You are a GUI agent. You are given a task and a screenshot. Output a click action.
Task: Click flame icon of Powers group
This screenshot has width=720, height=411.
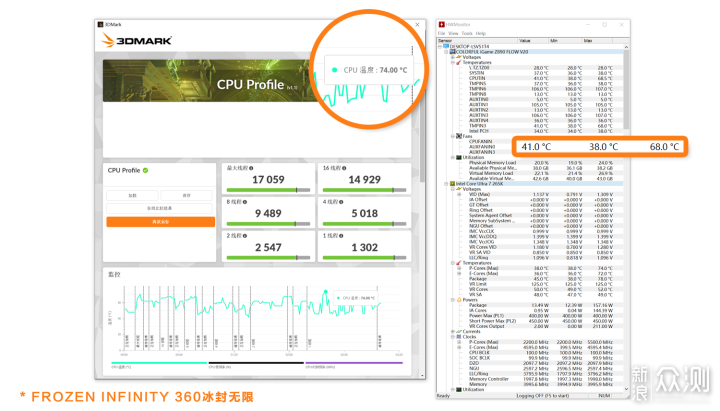coord(459,300)
